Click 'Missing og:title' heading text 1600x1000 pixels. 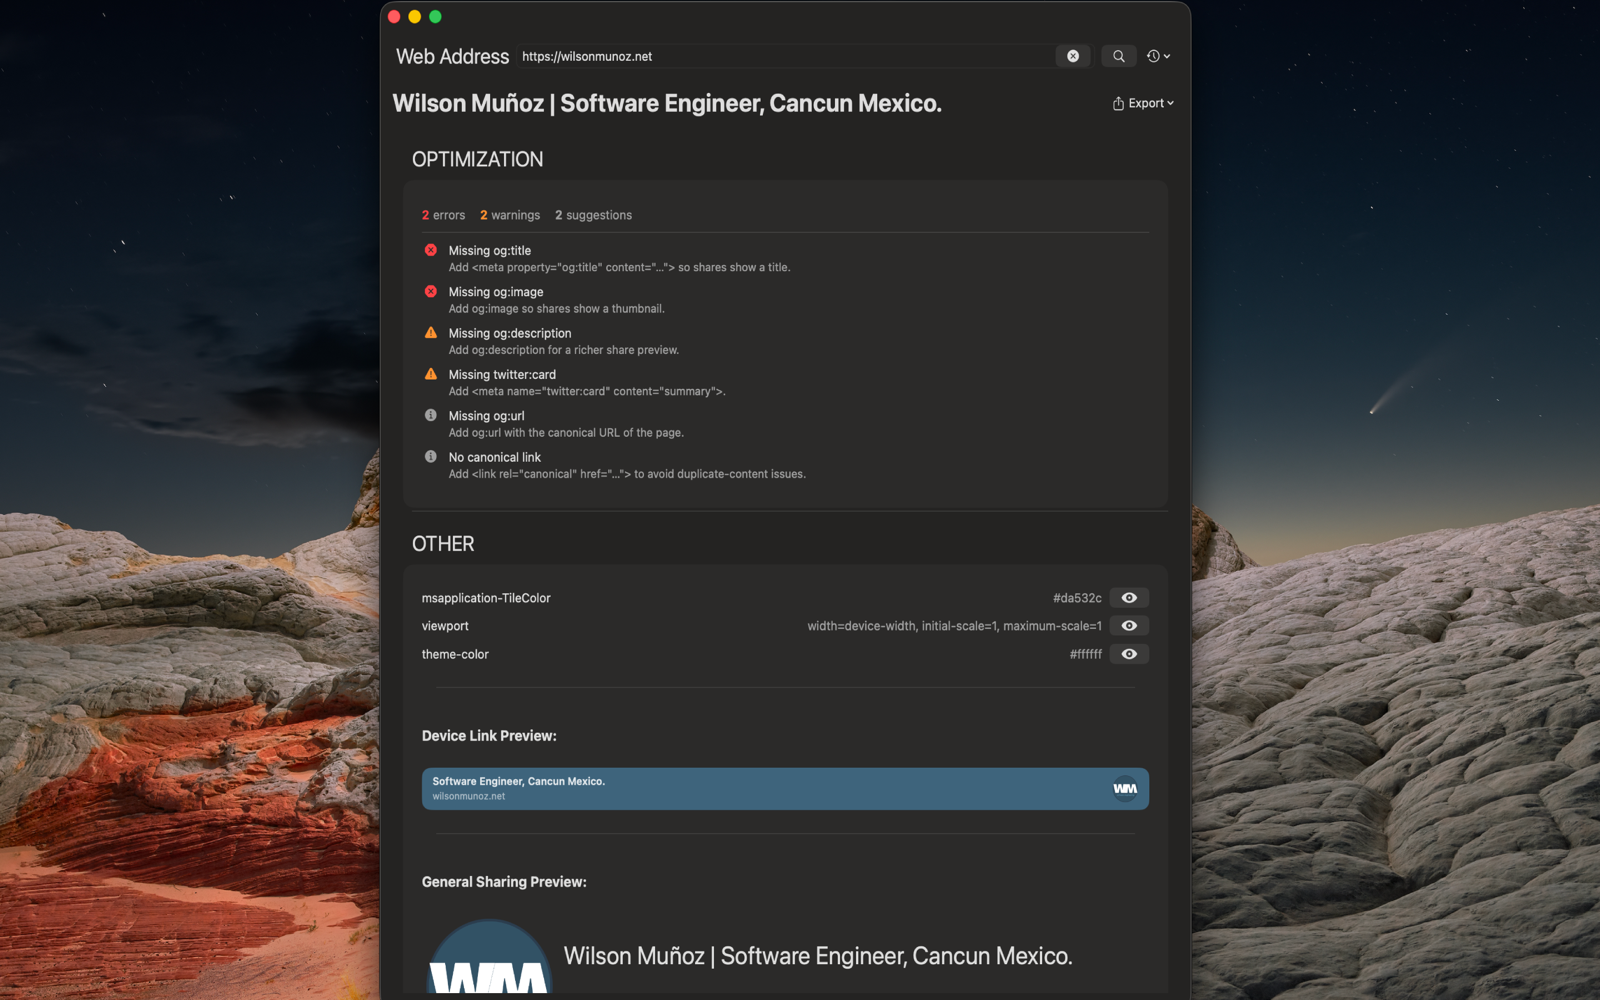(x=490, y=251)
